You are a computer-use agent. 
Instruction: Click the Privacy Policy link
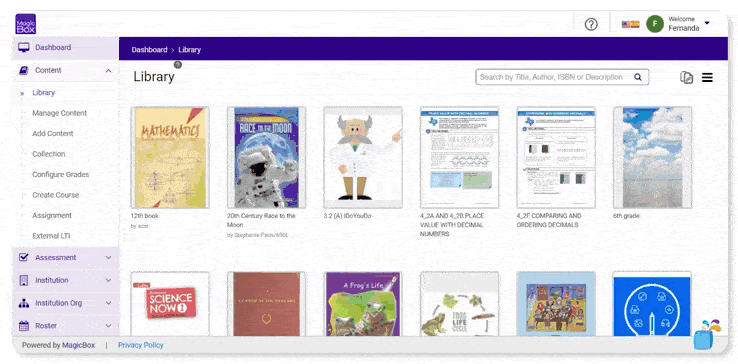140,345
